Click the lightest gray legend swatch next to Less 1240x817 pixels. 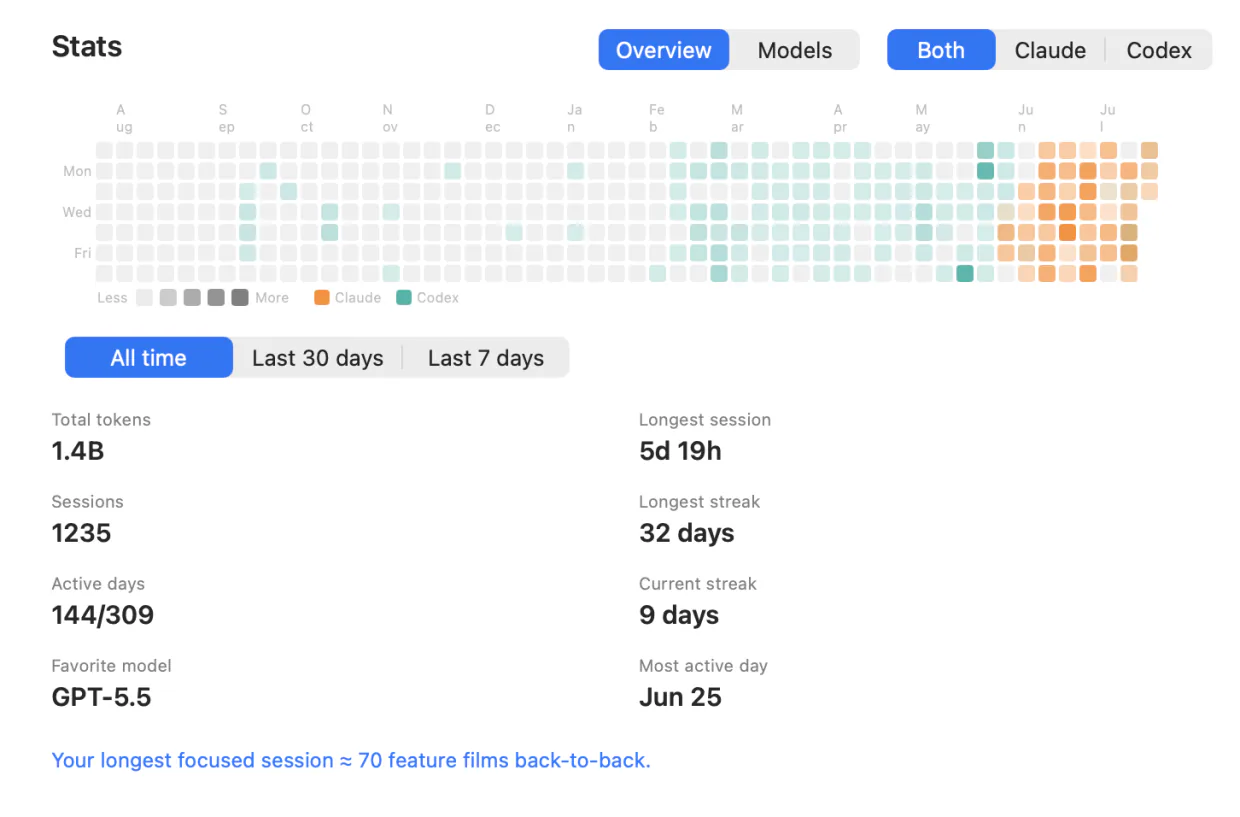click(x=144, y=297)
